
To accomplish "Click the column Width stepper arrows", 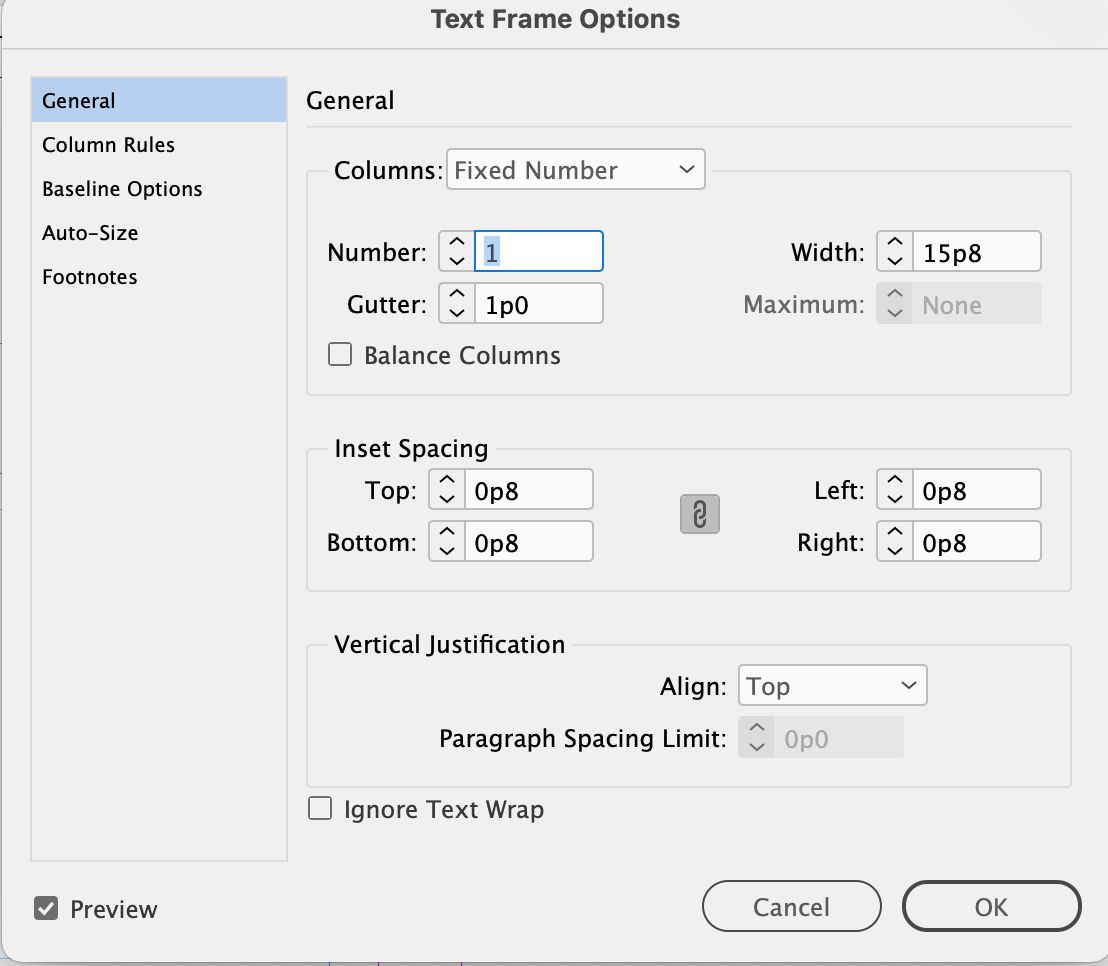I will tap(894, 251).
